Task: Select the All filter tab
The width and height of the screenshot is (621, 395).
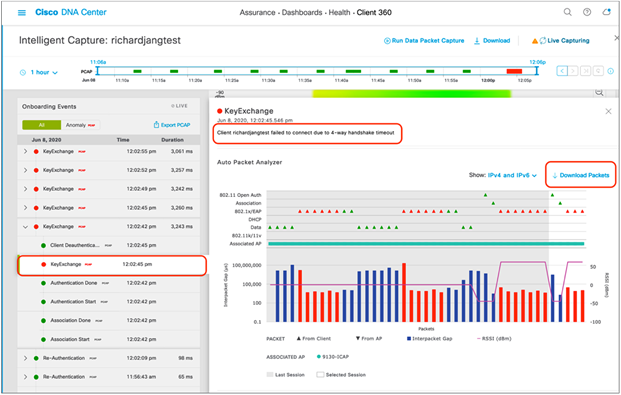Action: pyautogui.click(x=42, y=125)
